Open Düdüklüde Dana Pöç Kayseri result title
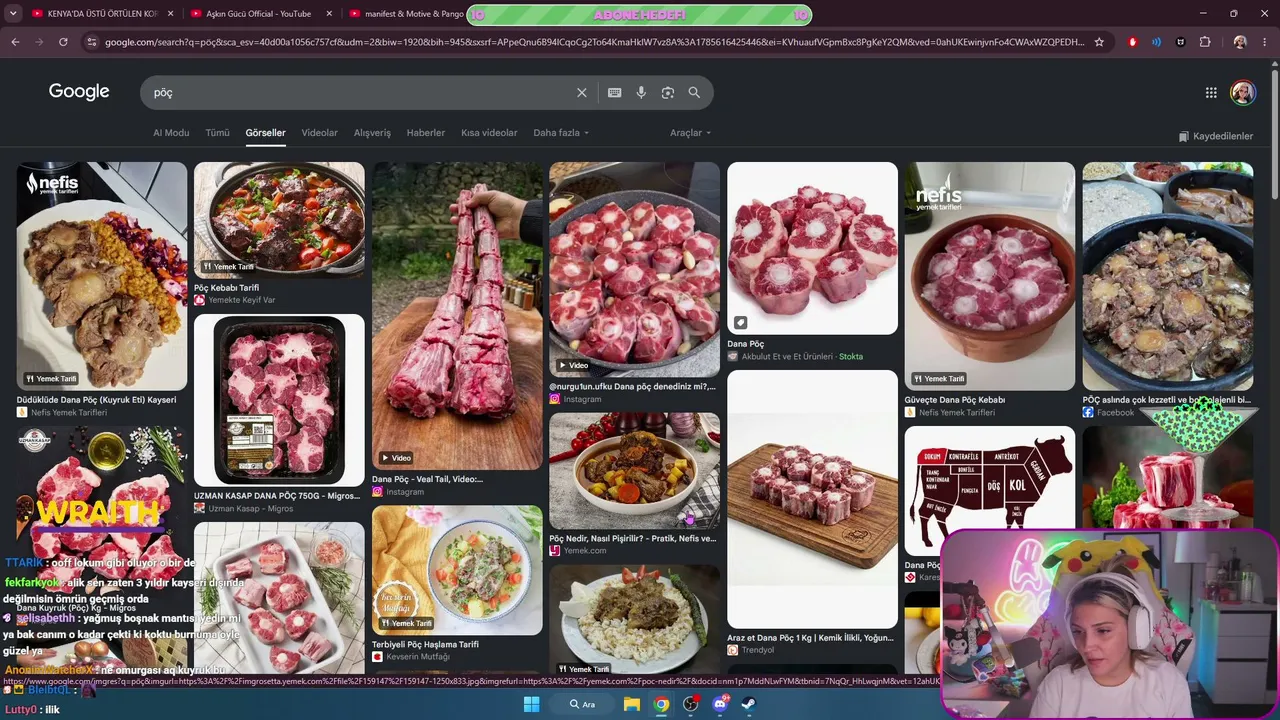Screen dimensions: 1280x720 point(97,400)
